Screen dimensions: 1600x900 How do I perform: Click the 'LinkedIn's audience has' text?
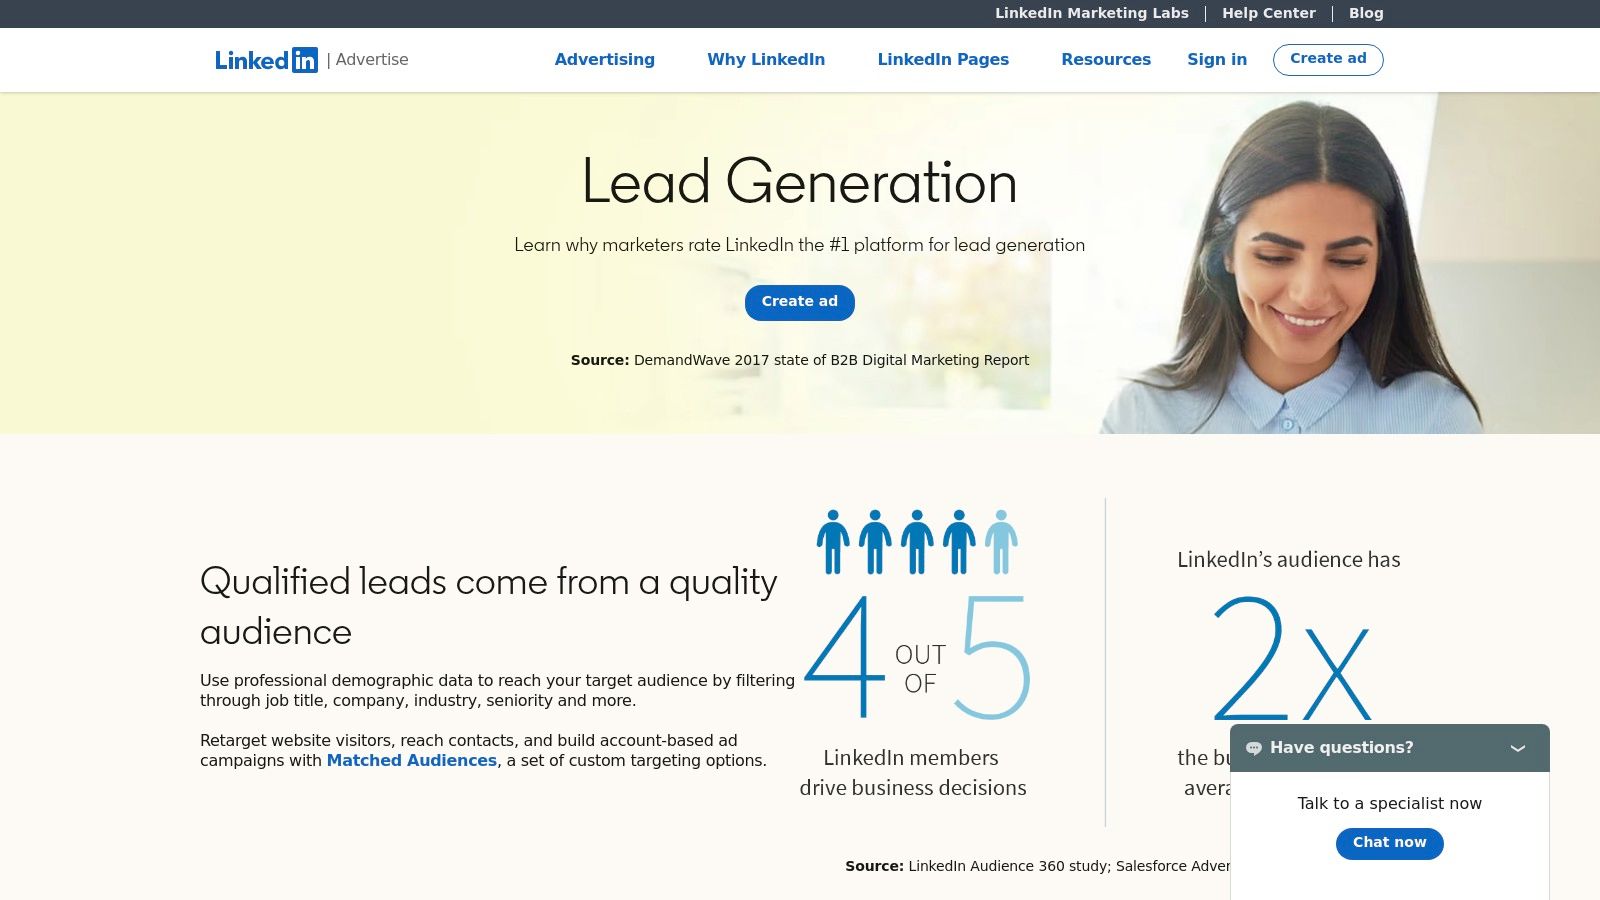click(x=1289, y=559)
